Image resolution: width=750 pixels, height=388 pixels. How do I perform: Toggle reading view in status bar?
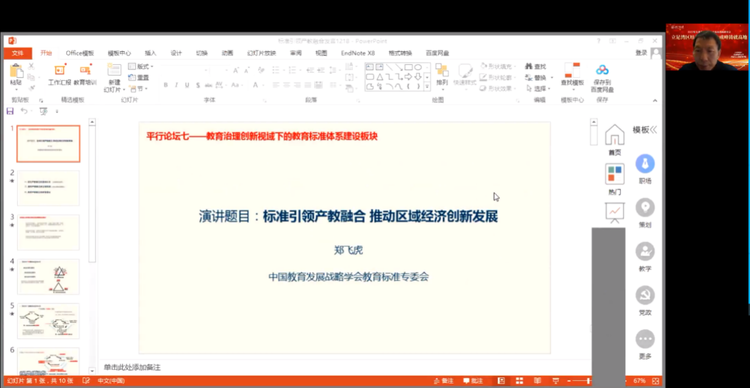[537, 381]
